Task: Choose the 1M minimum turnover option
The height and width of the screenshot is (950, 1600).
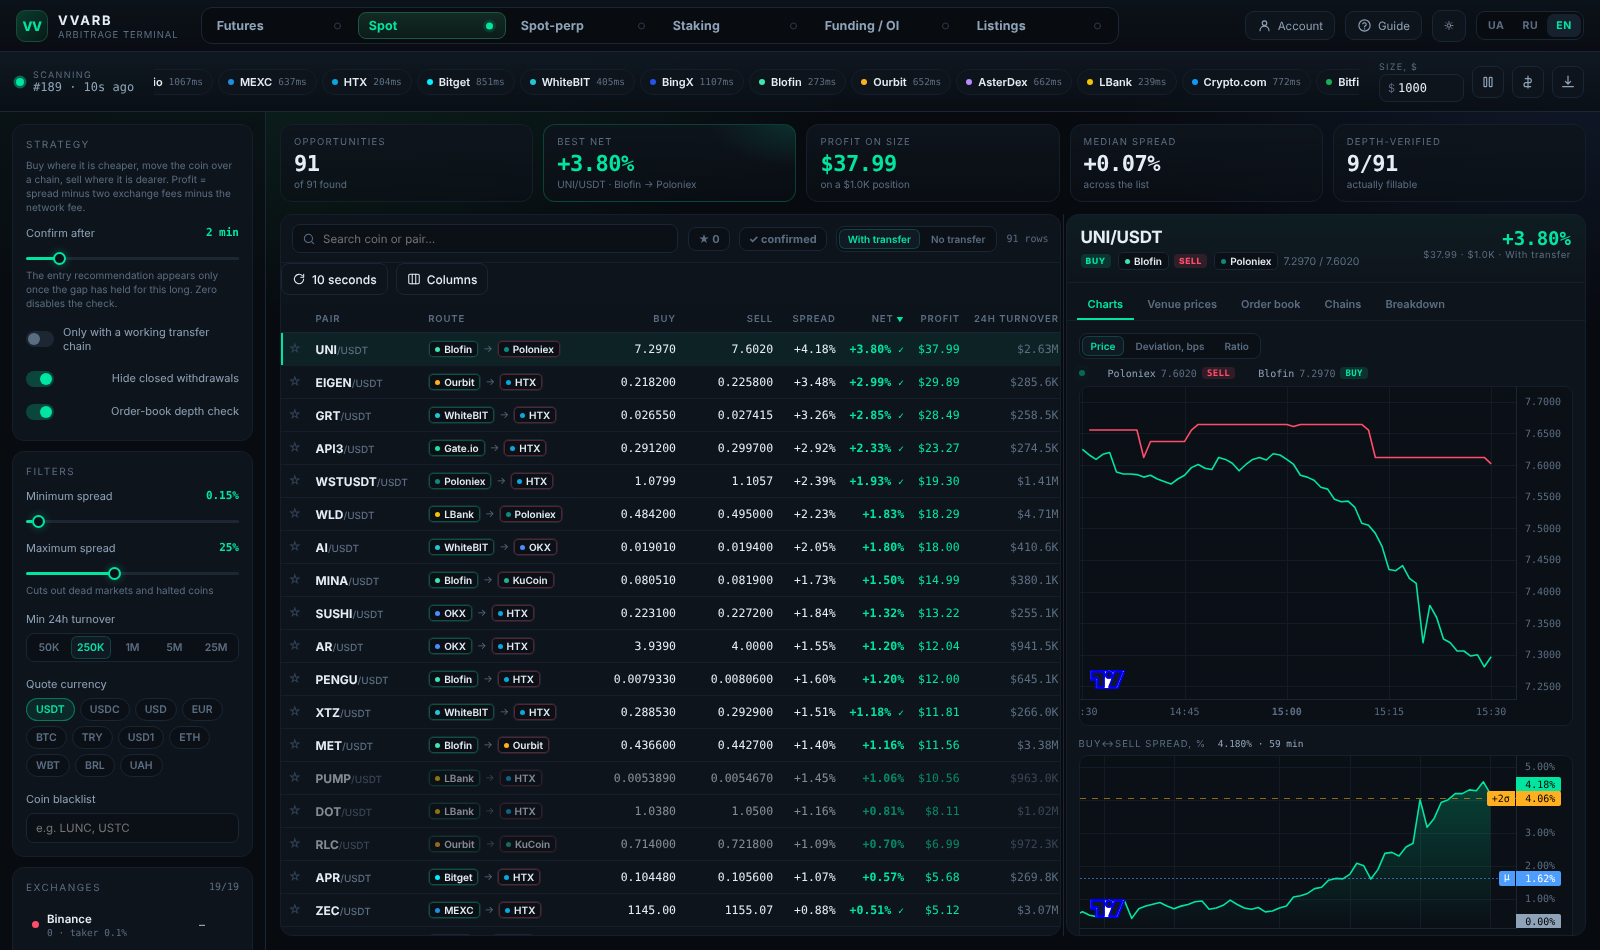Action: click(132, 647)
